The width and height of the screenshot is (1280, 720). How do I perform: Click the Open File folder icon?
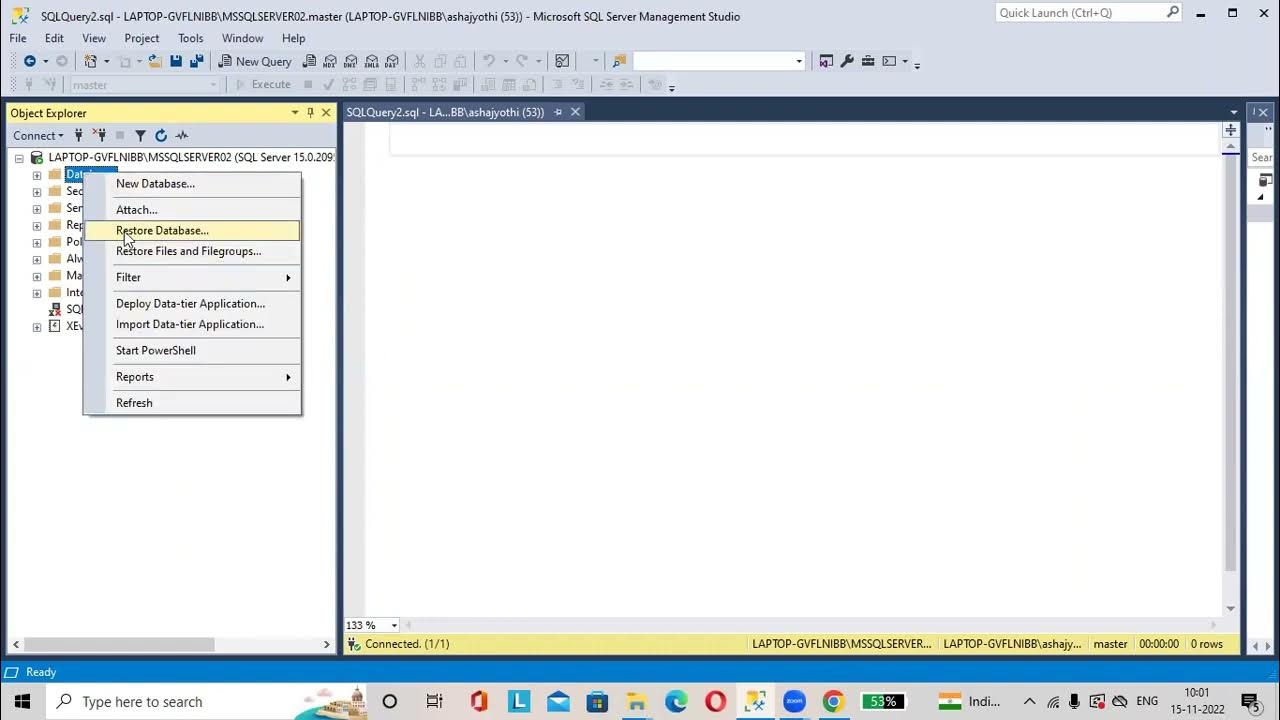[x=155, y=61]
